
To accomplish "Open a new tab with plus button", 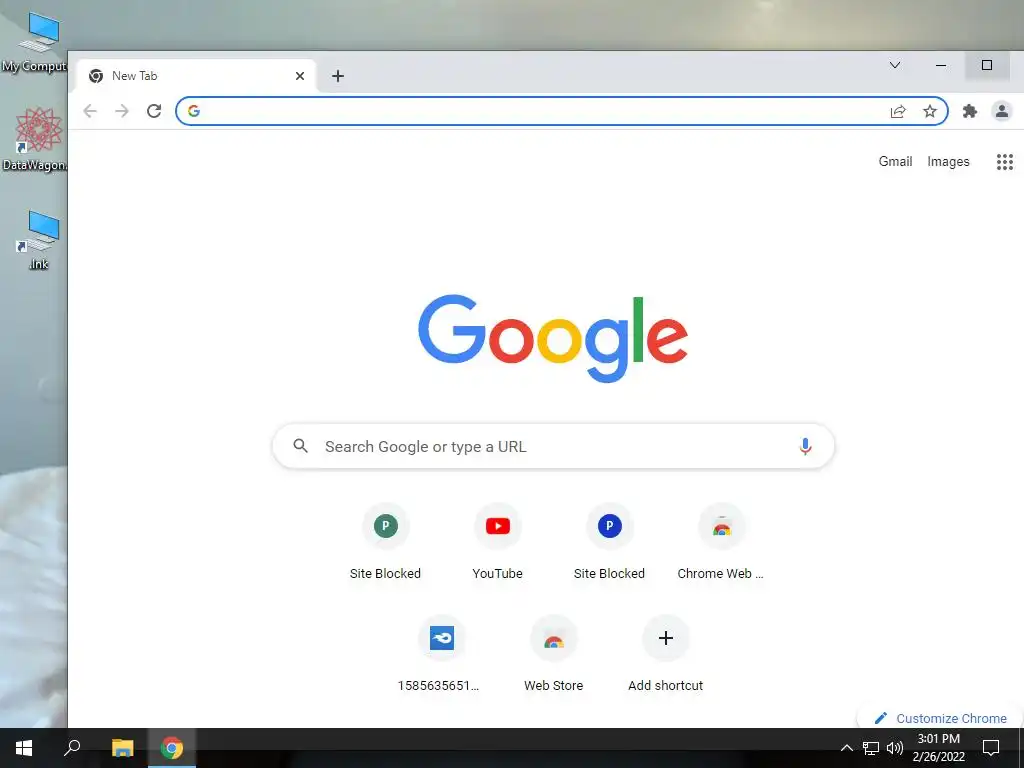I will (338, 76).
